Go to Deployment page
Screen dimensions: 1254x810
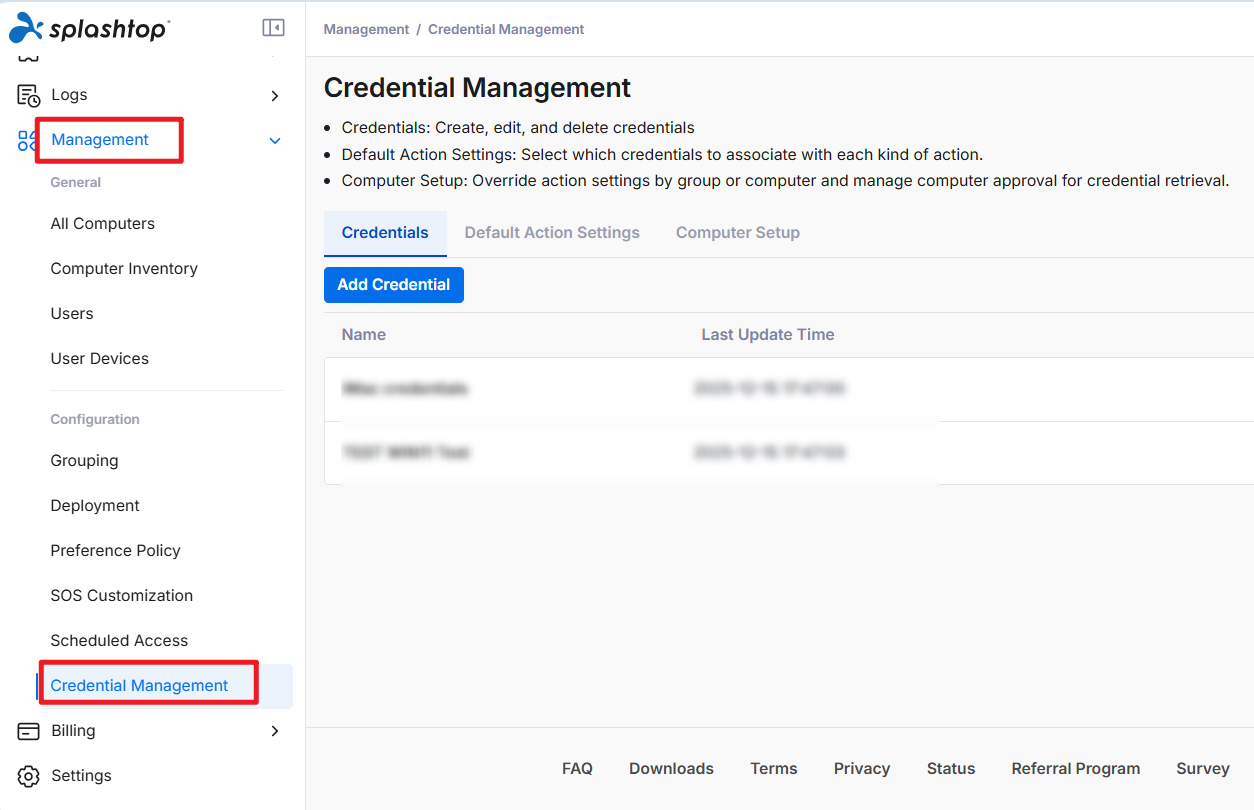(x=95, y=506)
